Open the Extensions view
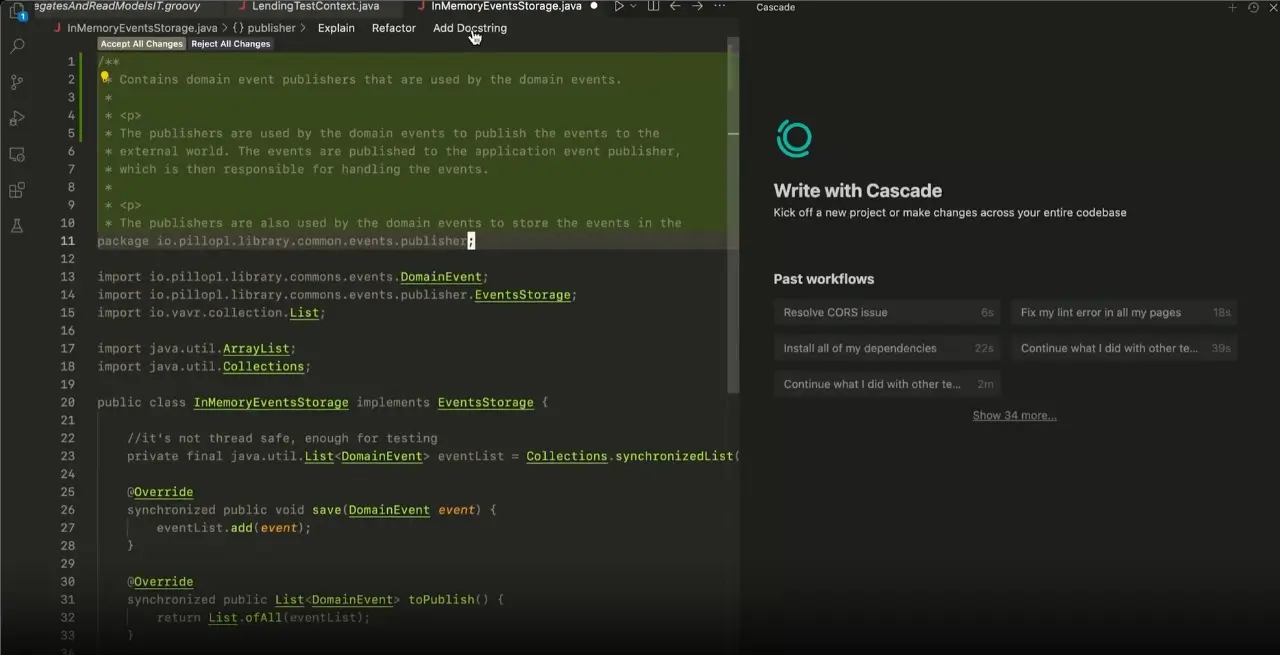Screen dimensions: 1280x655 point(17,190)
